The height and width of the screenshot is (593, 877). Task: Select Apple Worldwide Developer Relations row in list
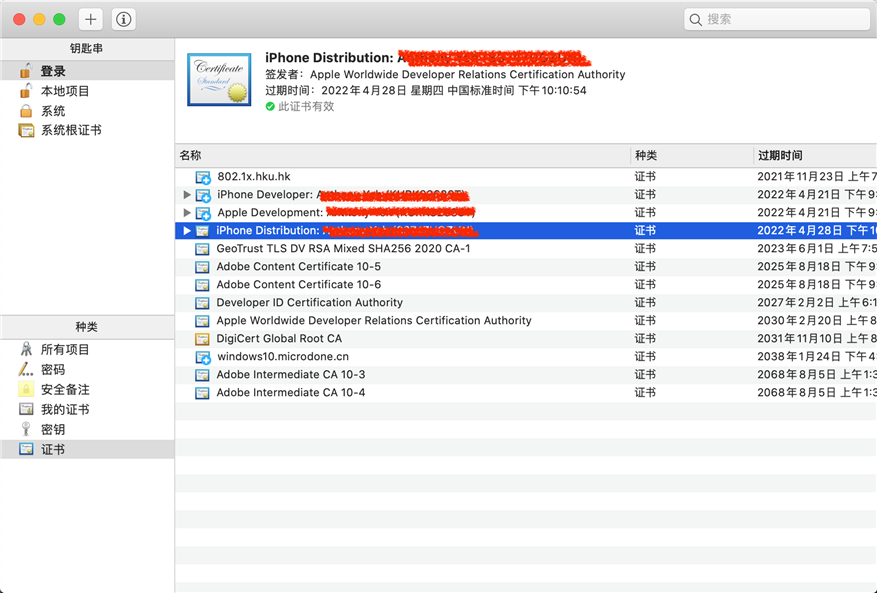tap(374, 321)
